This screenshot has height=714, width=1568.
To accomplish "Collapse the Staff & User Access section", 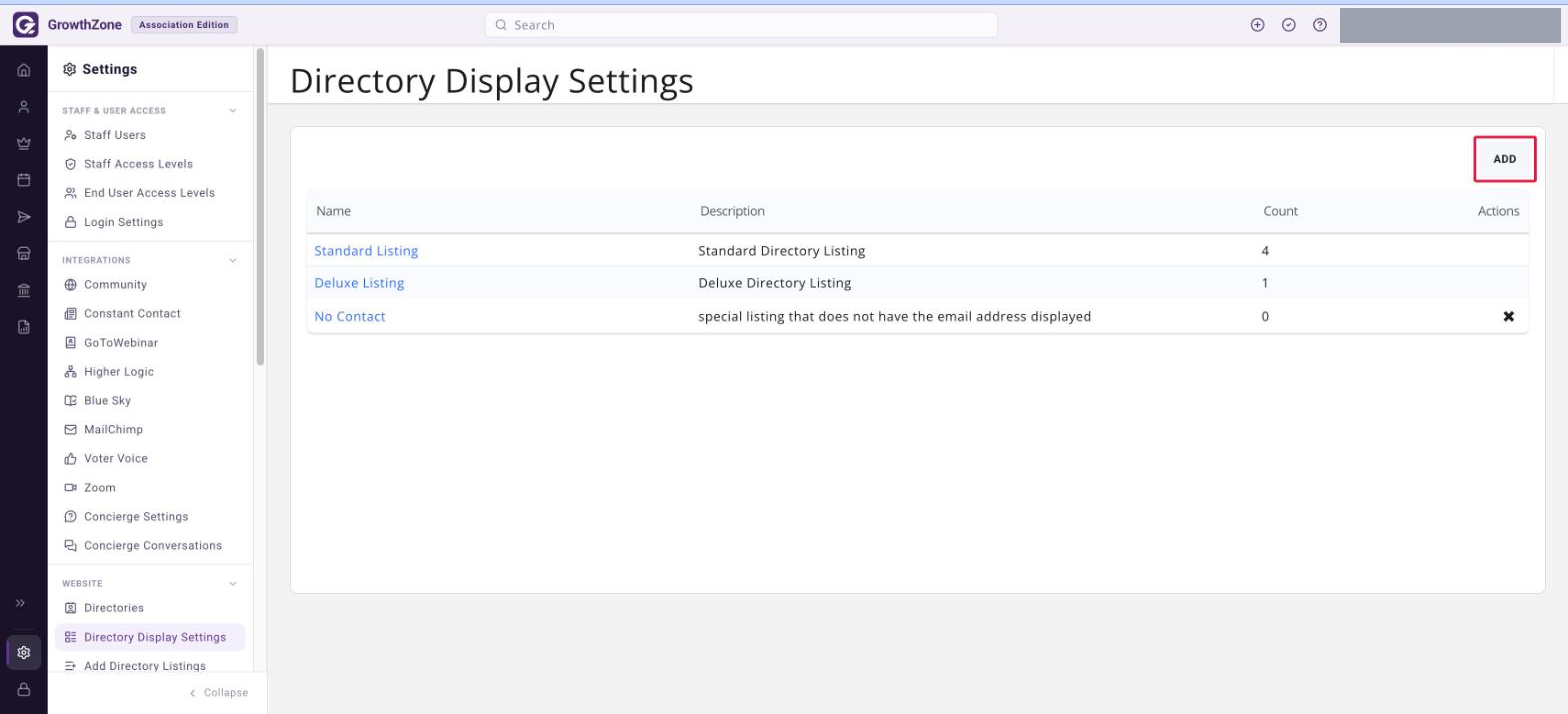I will pyautogui.click(x=233, y=111).
